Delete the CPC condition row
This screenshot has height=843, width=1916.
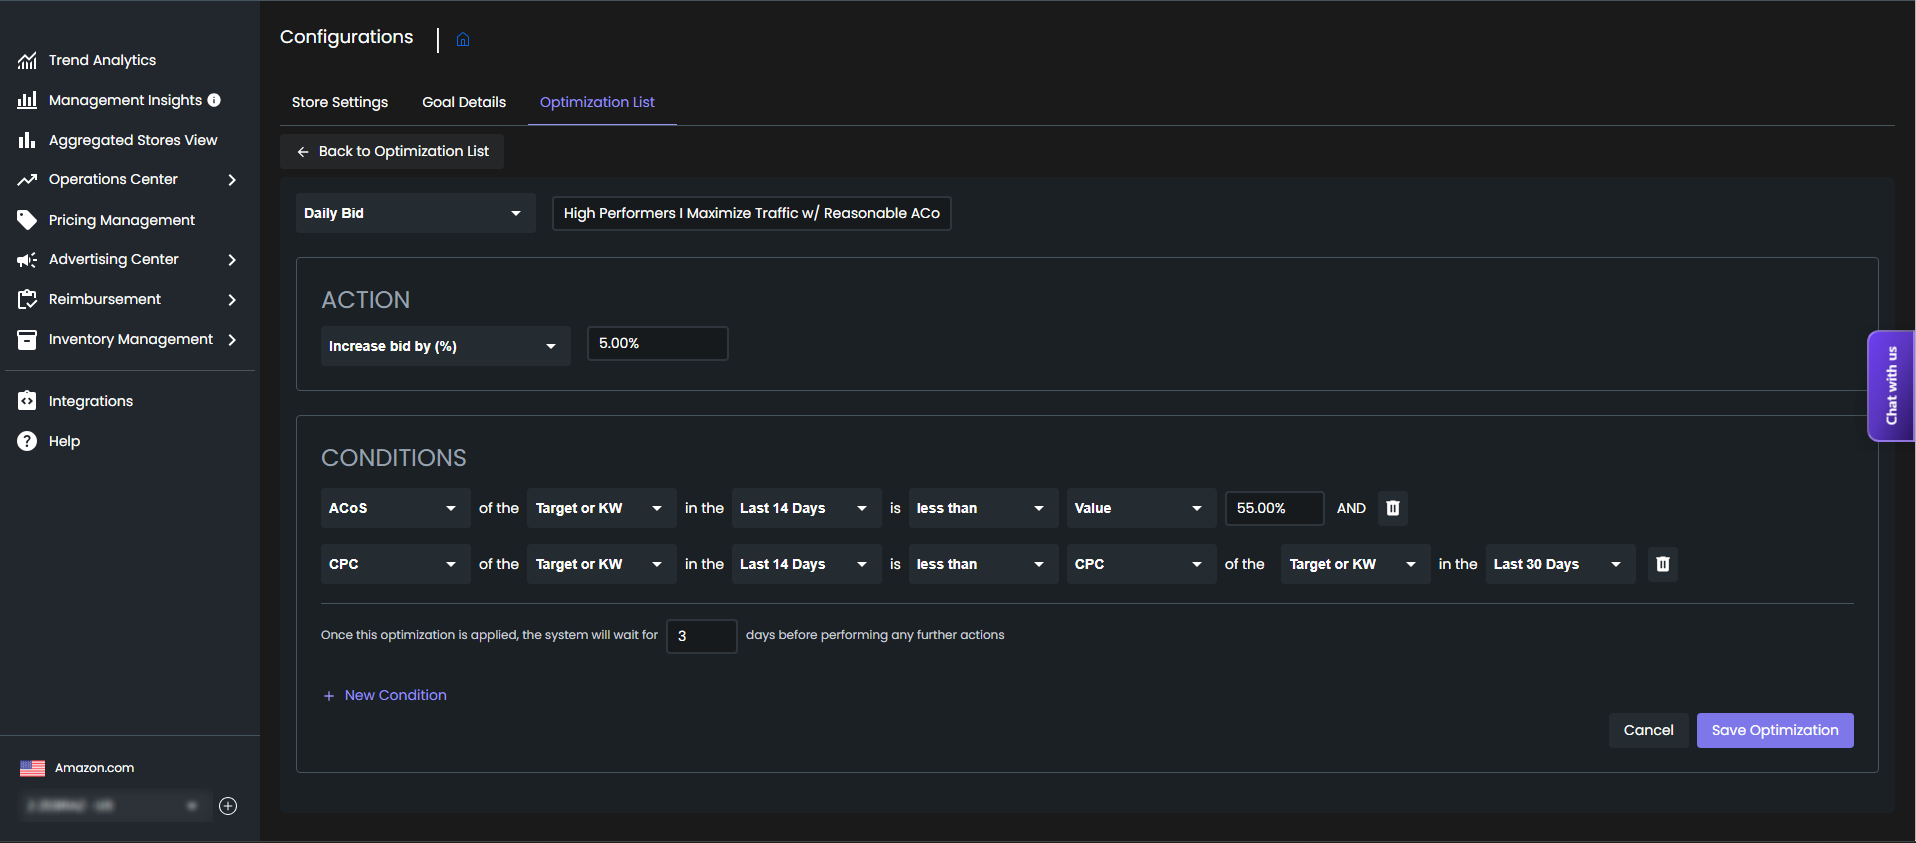pyautogui.click(x=1663, y=564)
